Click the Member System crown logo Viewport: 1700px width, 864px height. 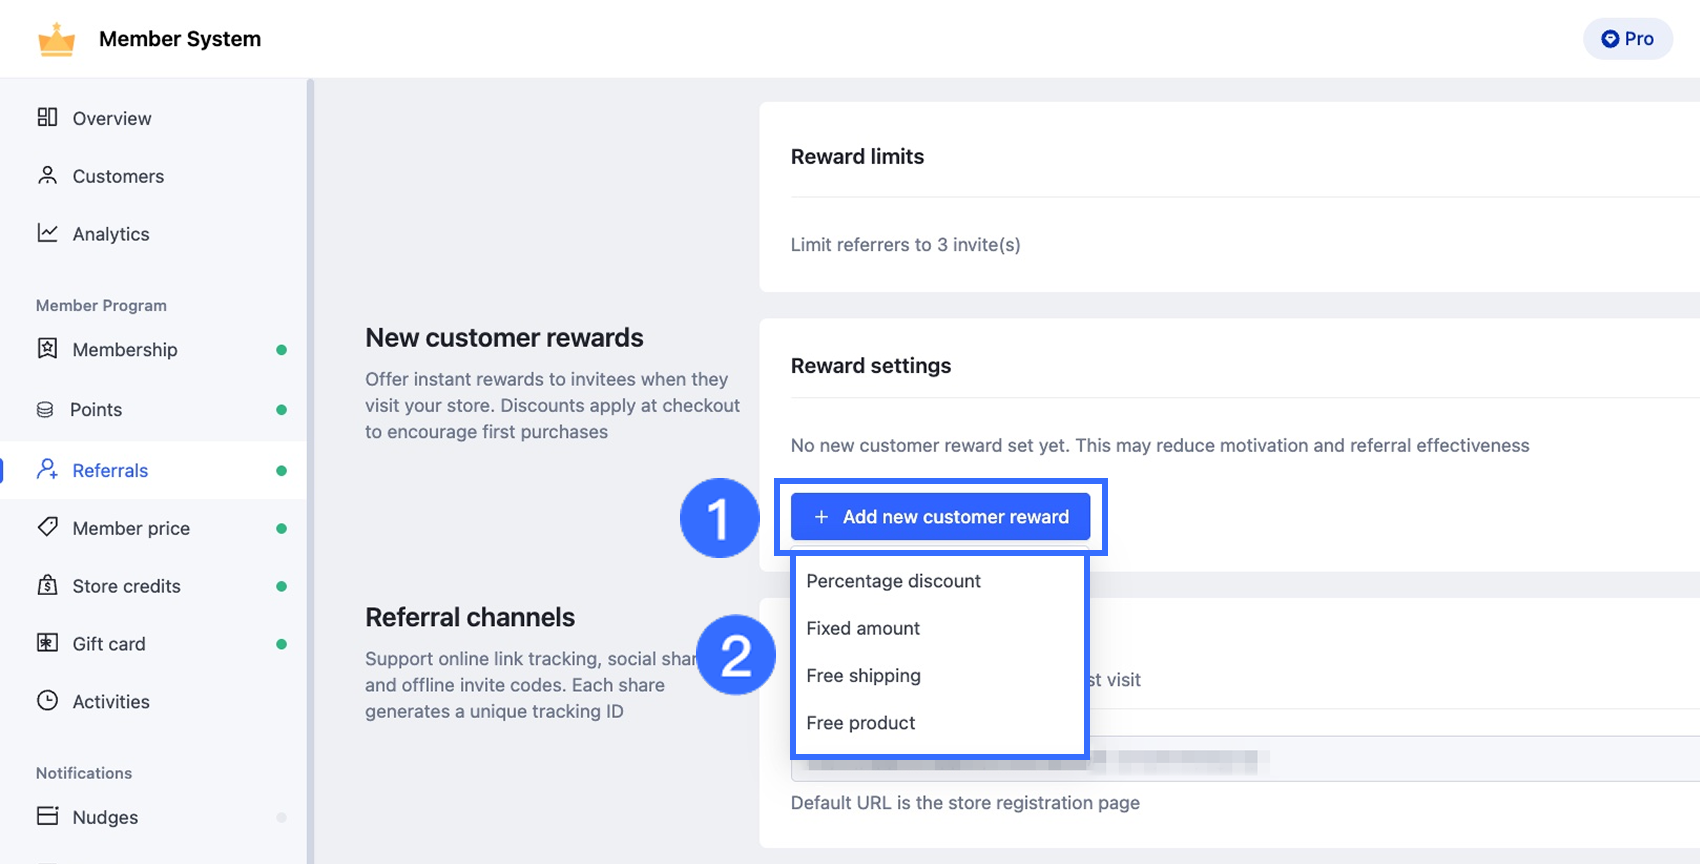click(x=57, y=39)
